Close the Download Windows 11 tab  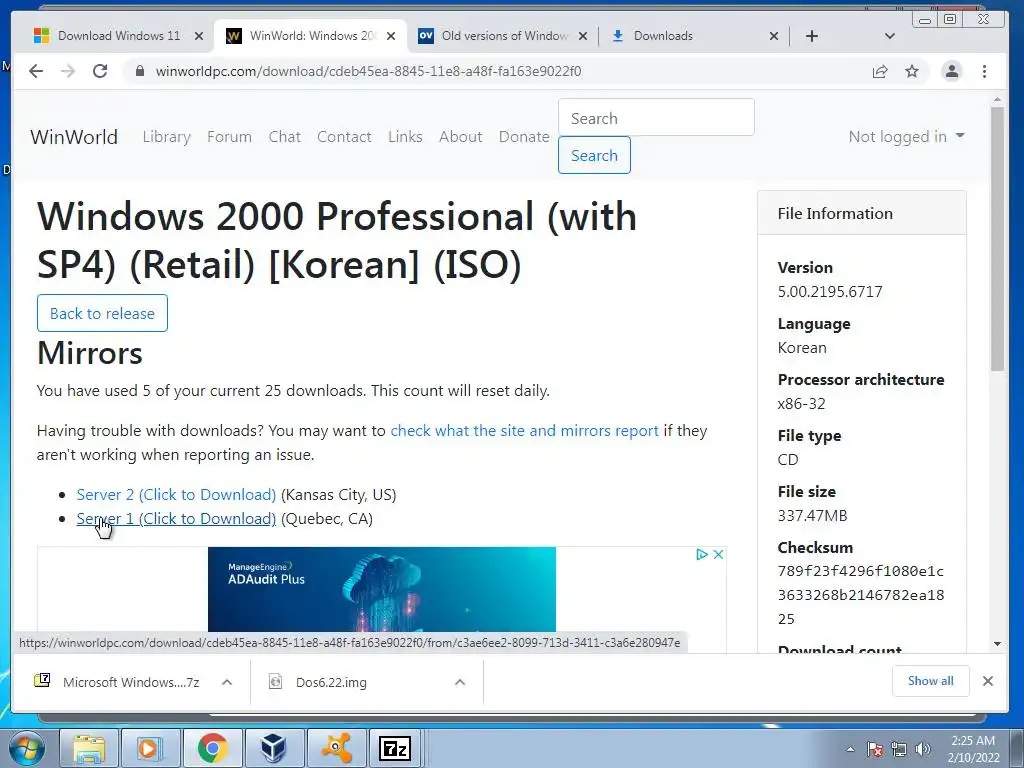(199, 36)
